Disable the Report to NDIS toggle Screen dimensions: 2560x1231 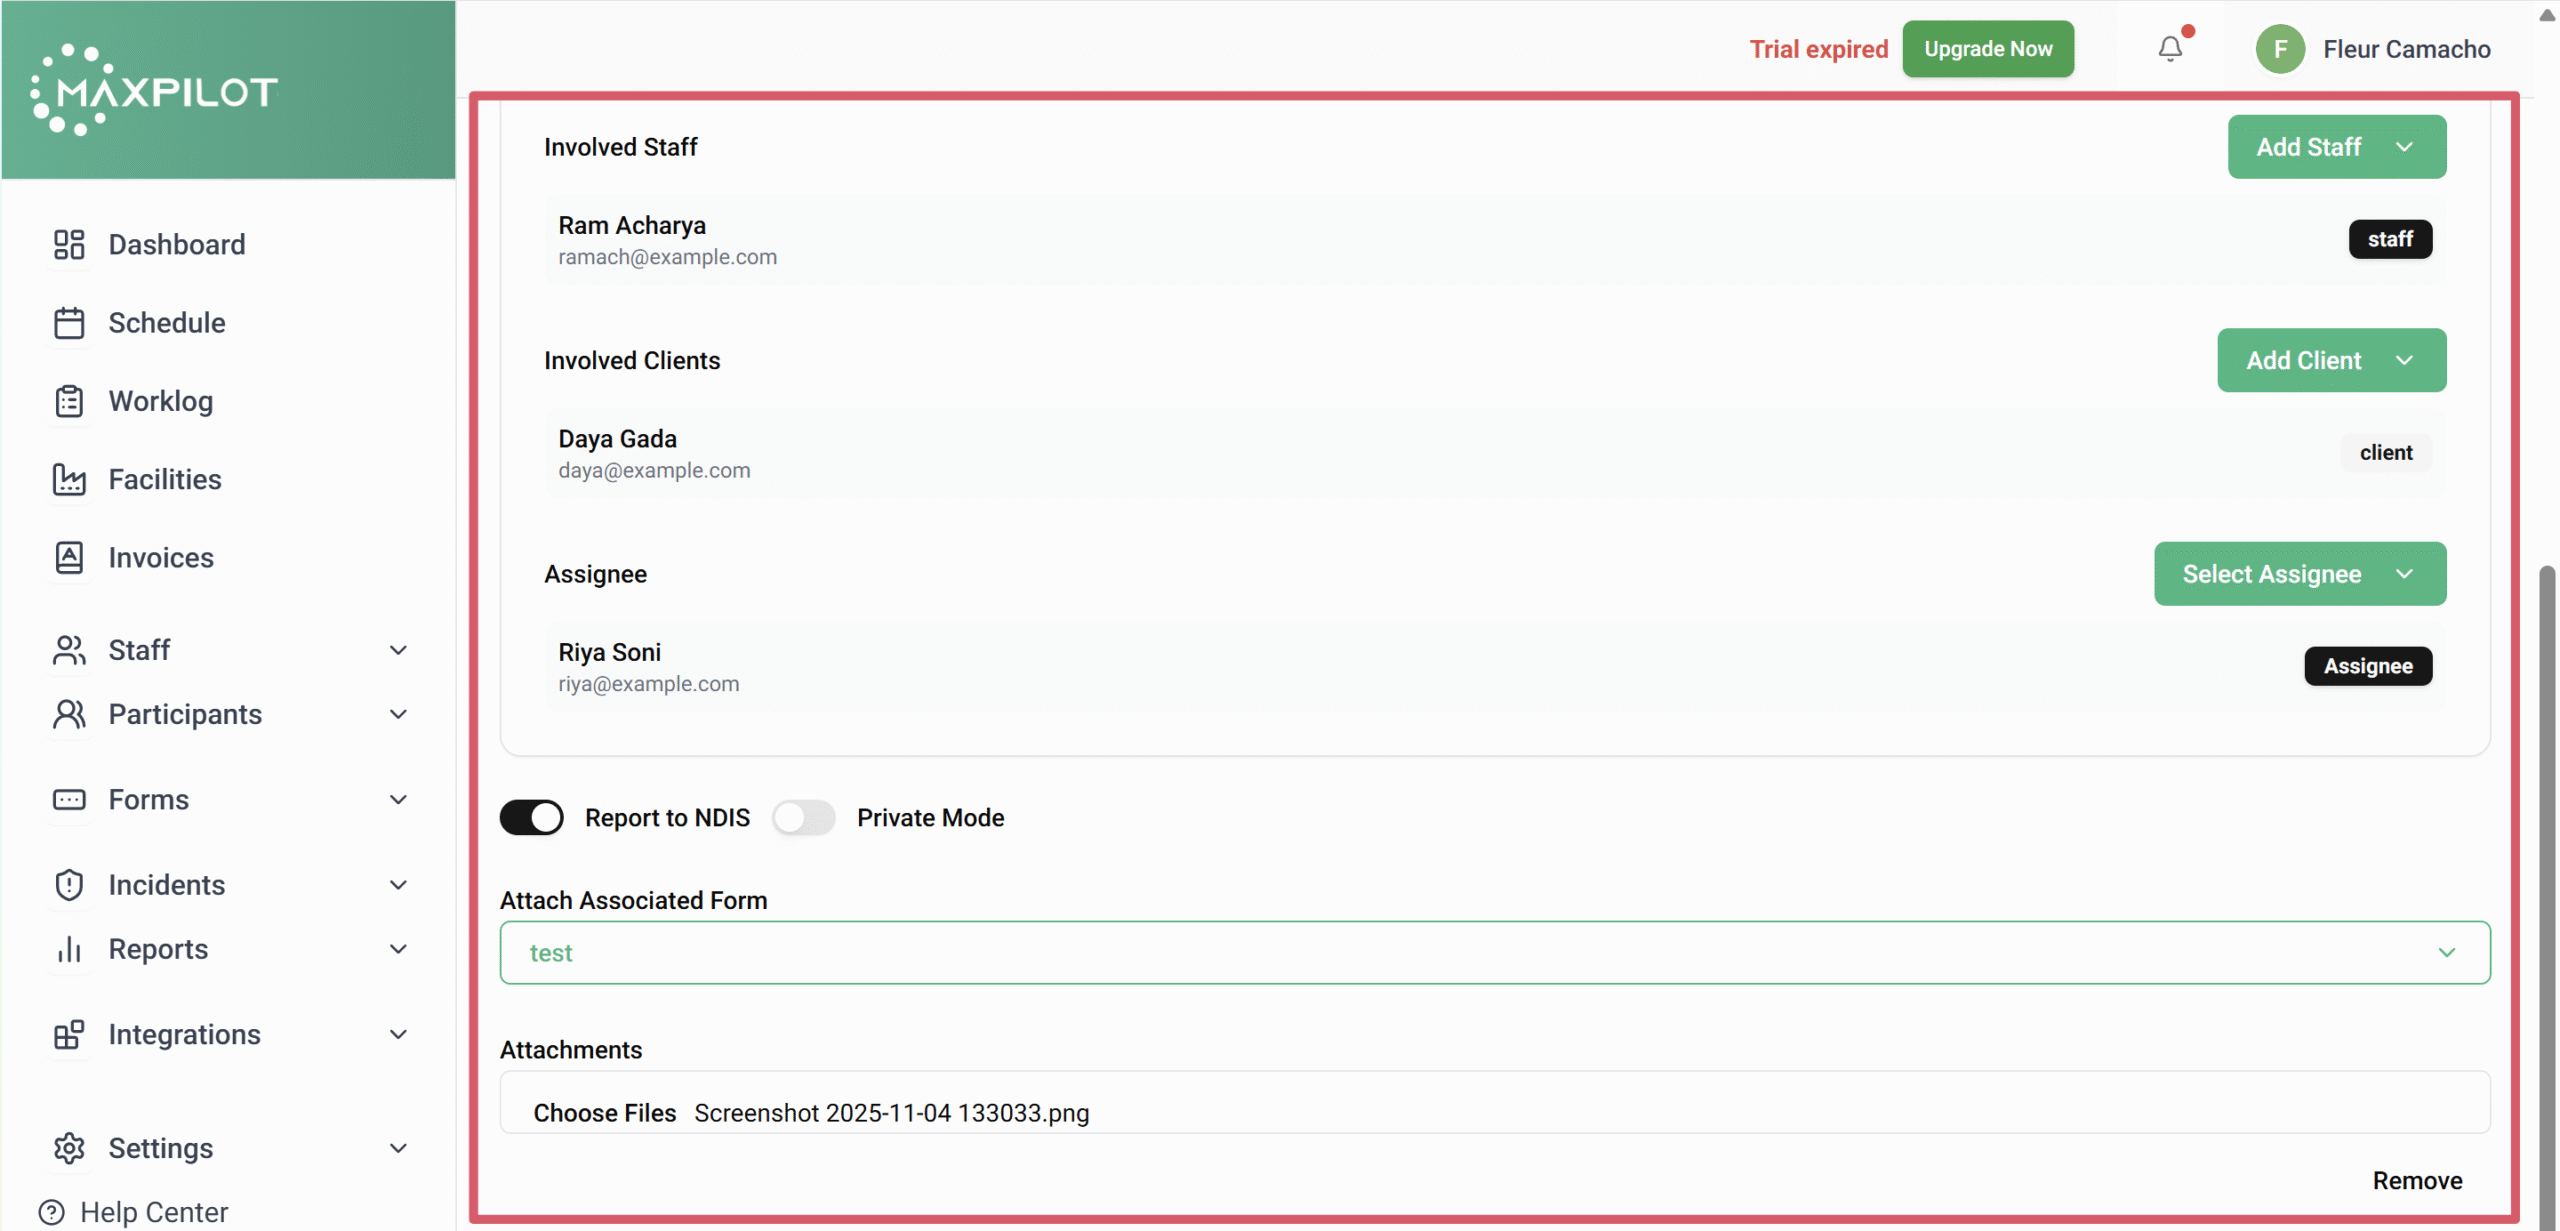coord(531,817)
